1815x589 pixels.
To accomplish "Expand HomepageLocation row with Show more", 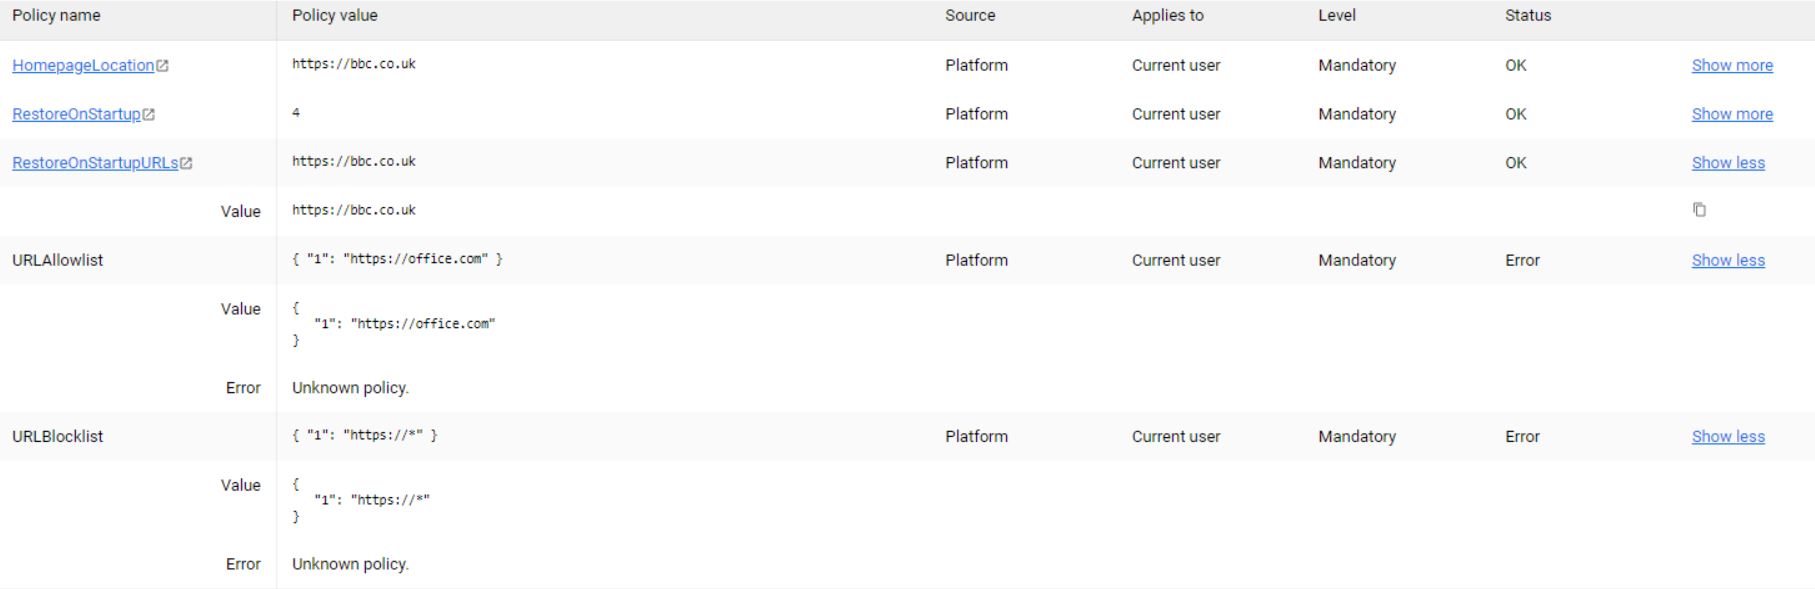I will (1732, 66).
